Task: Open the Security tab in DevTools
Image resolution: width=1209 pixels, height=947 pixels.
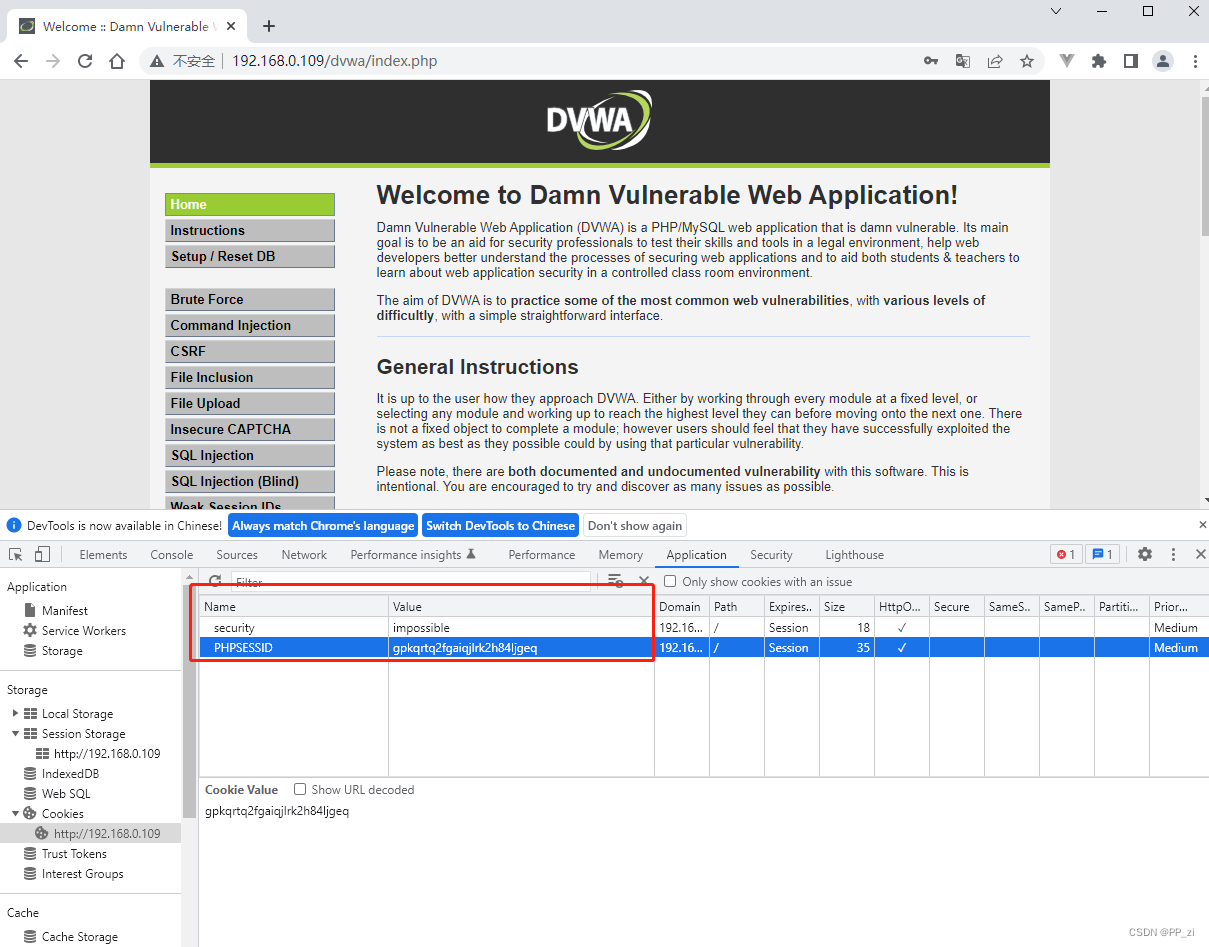Action: (x=771, y=555)
